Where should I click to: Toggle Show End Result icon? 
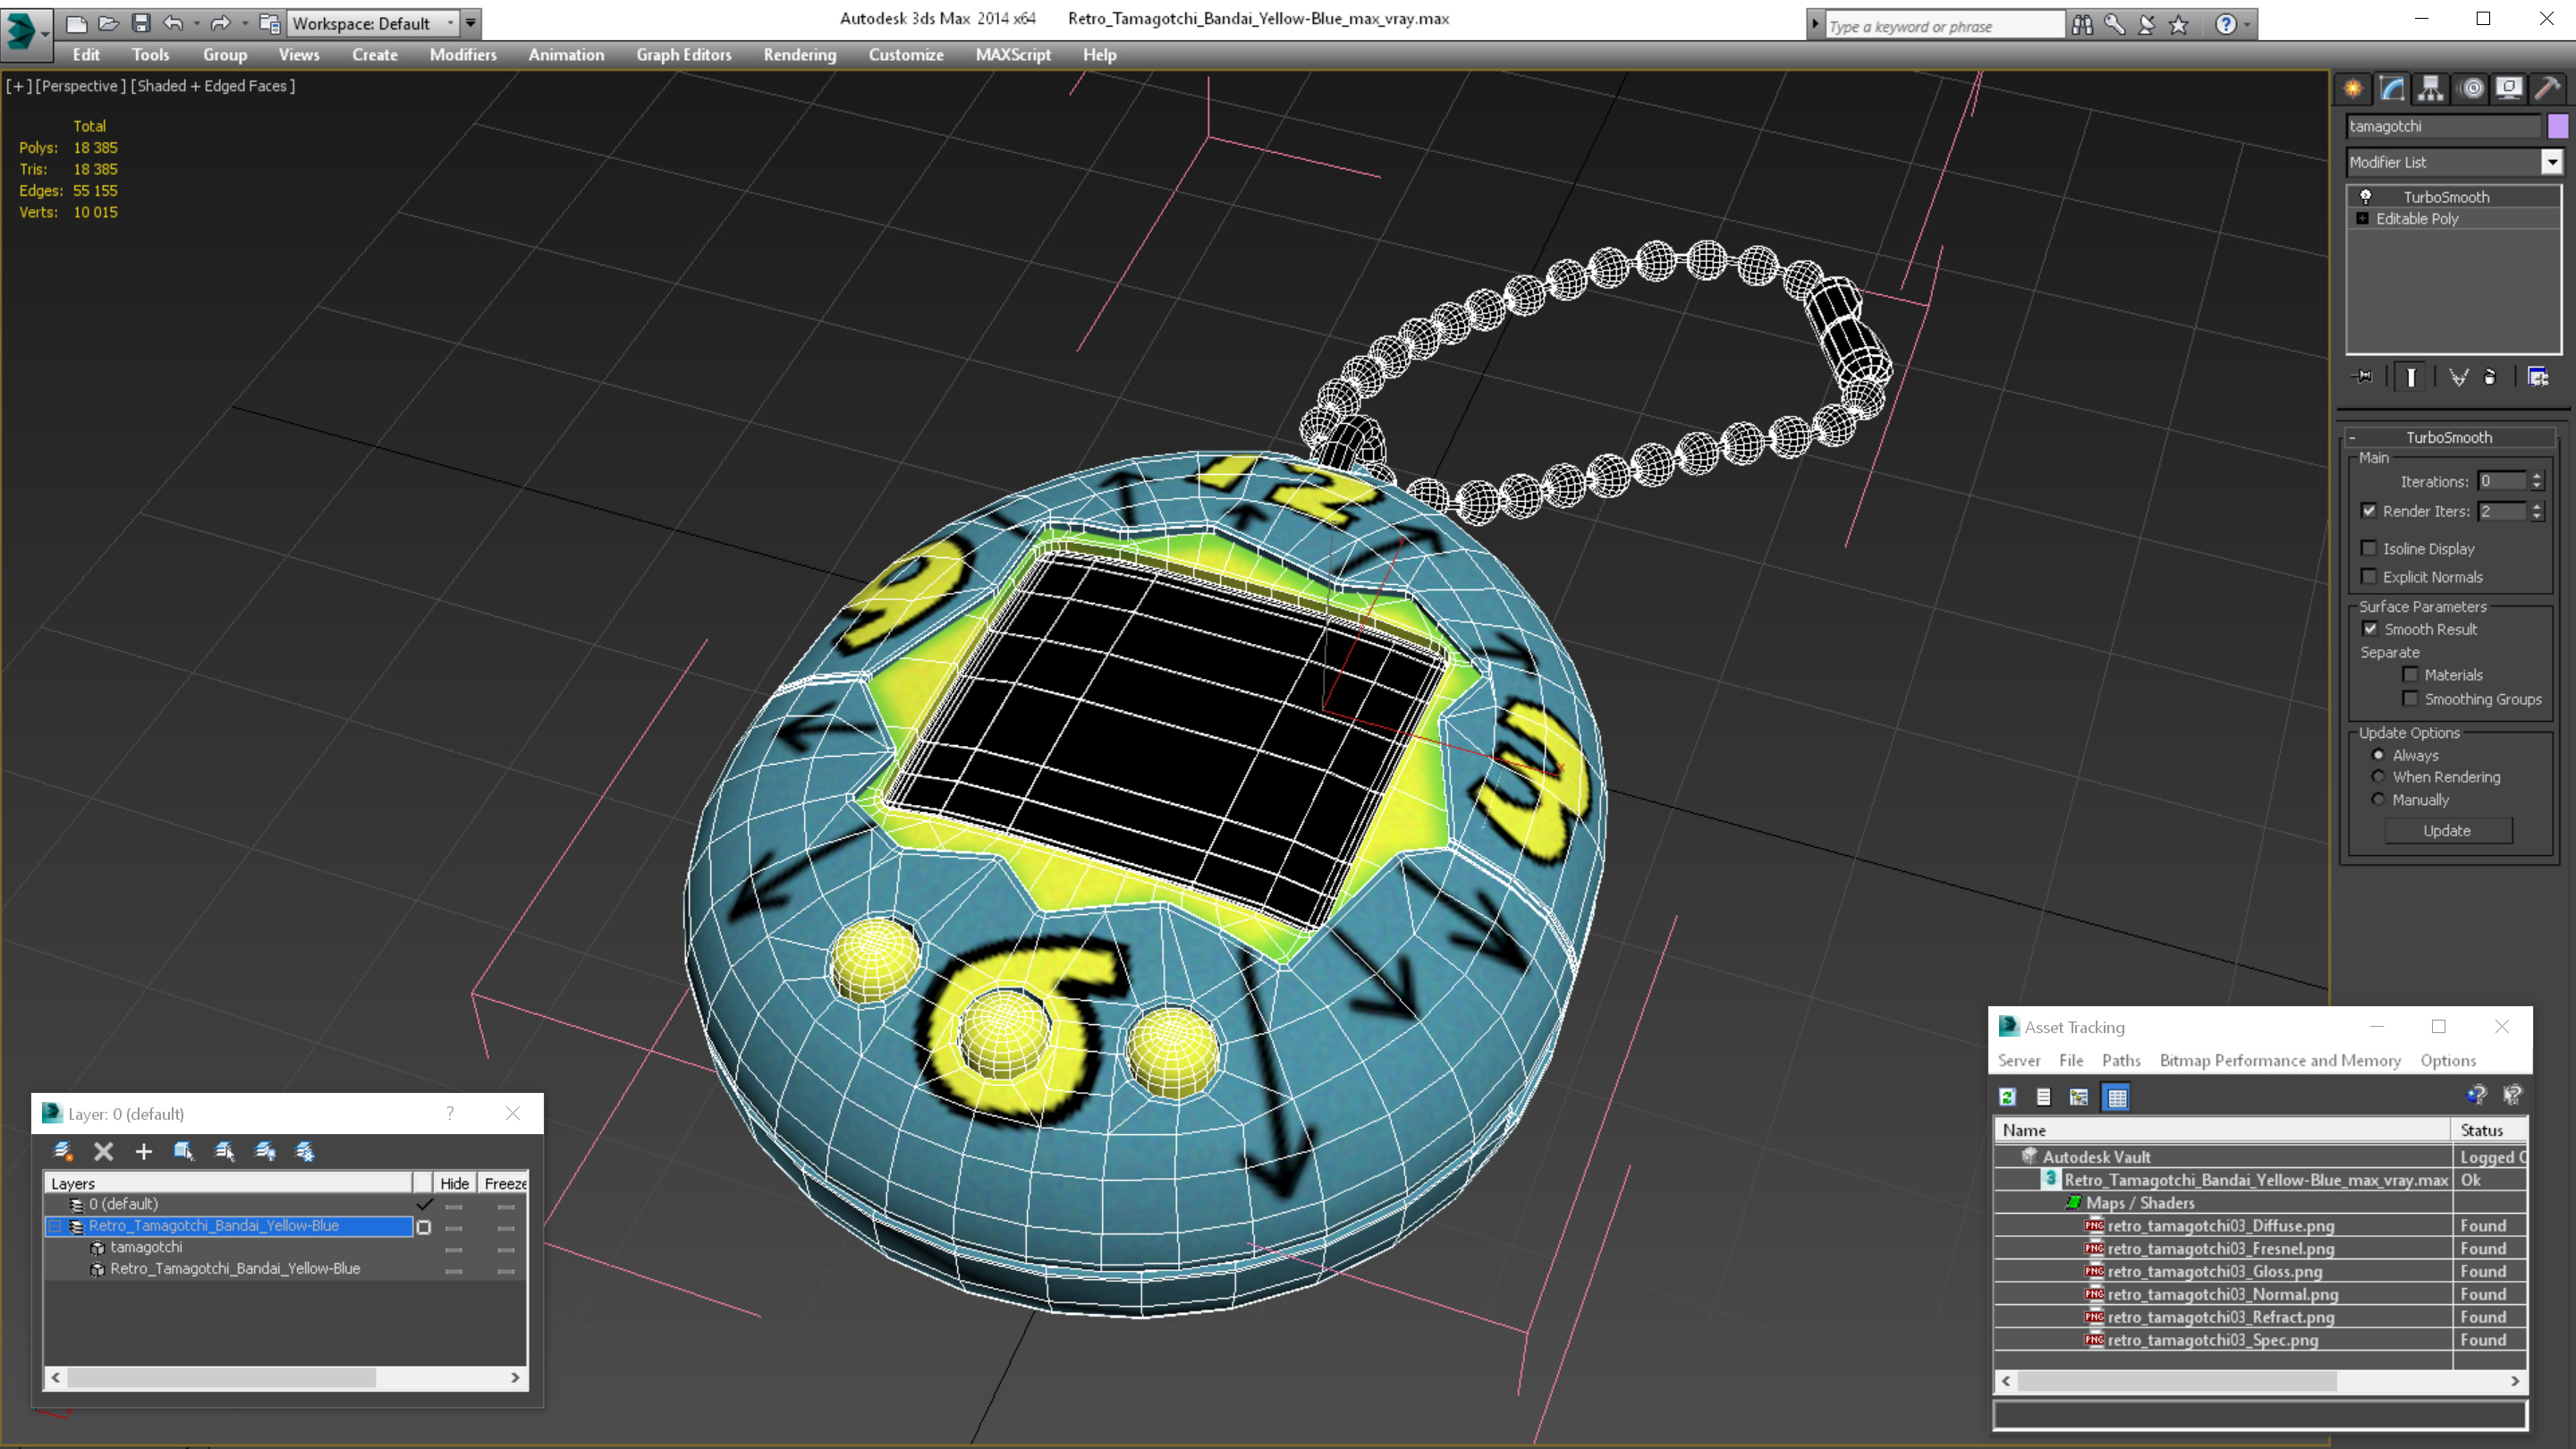[2411, 377]
